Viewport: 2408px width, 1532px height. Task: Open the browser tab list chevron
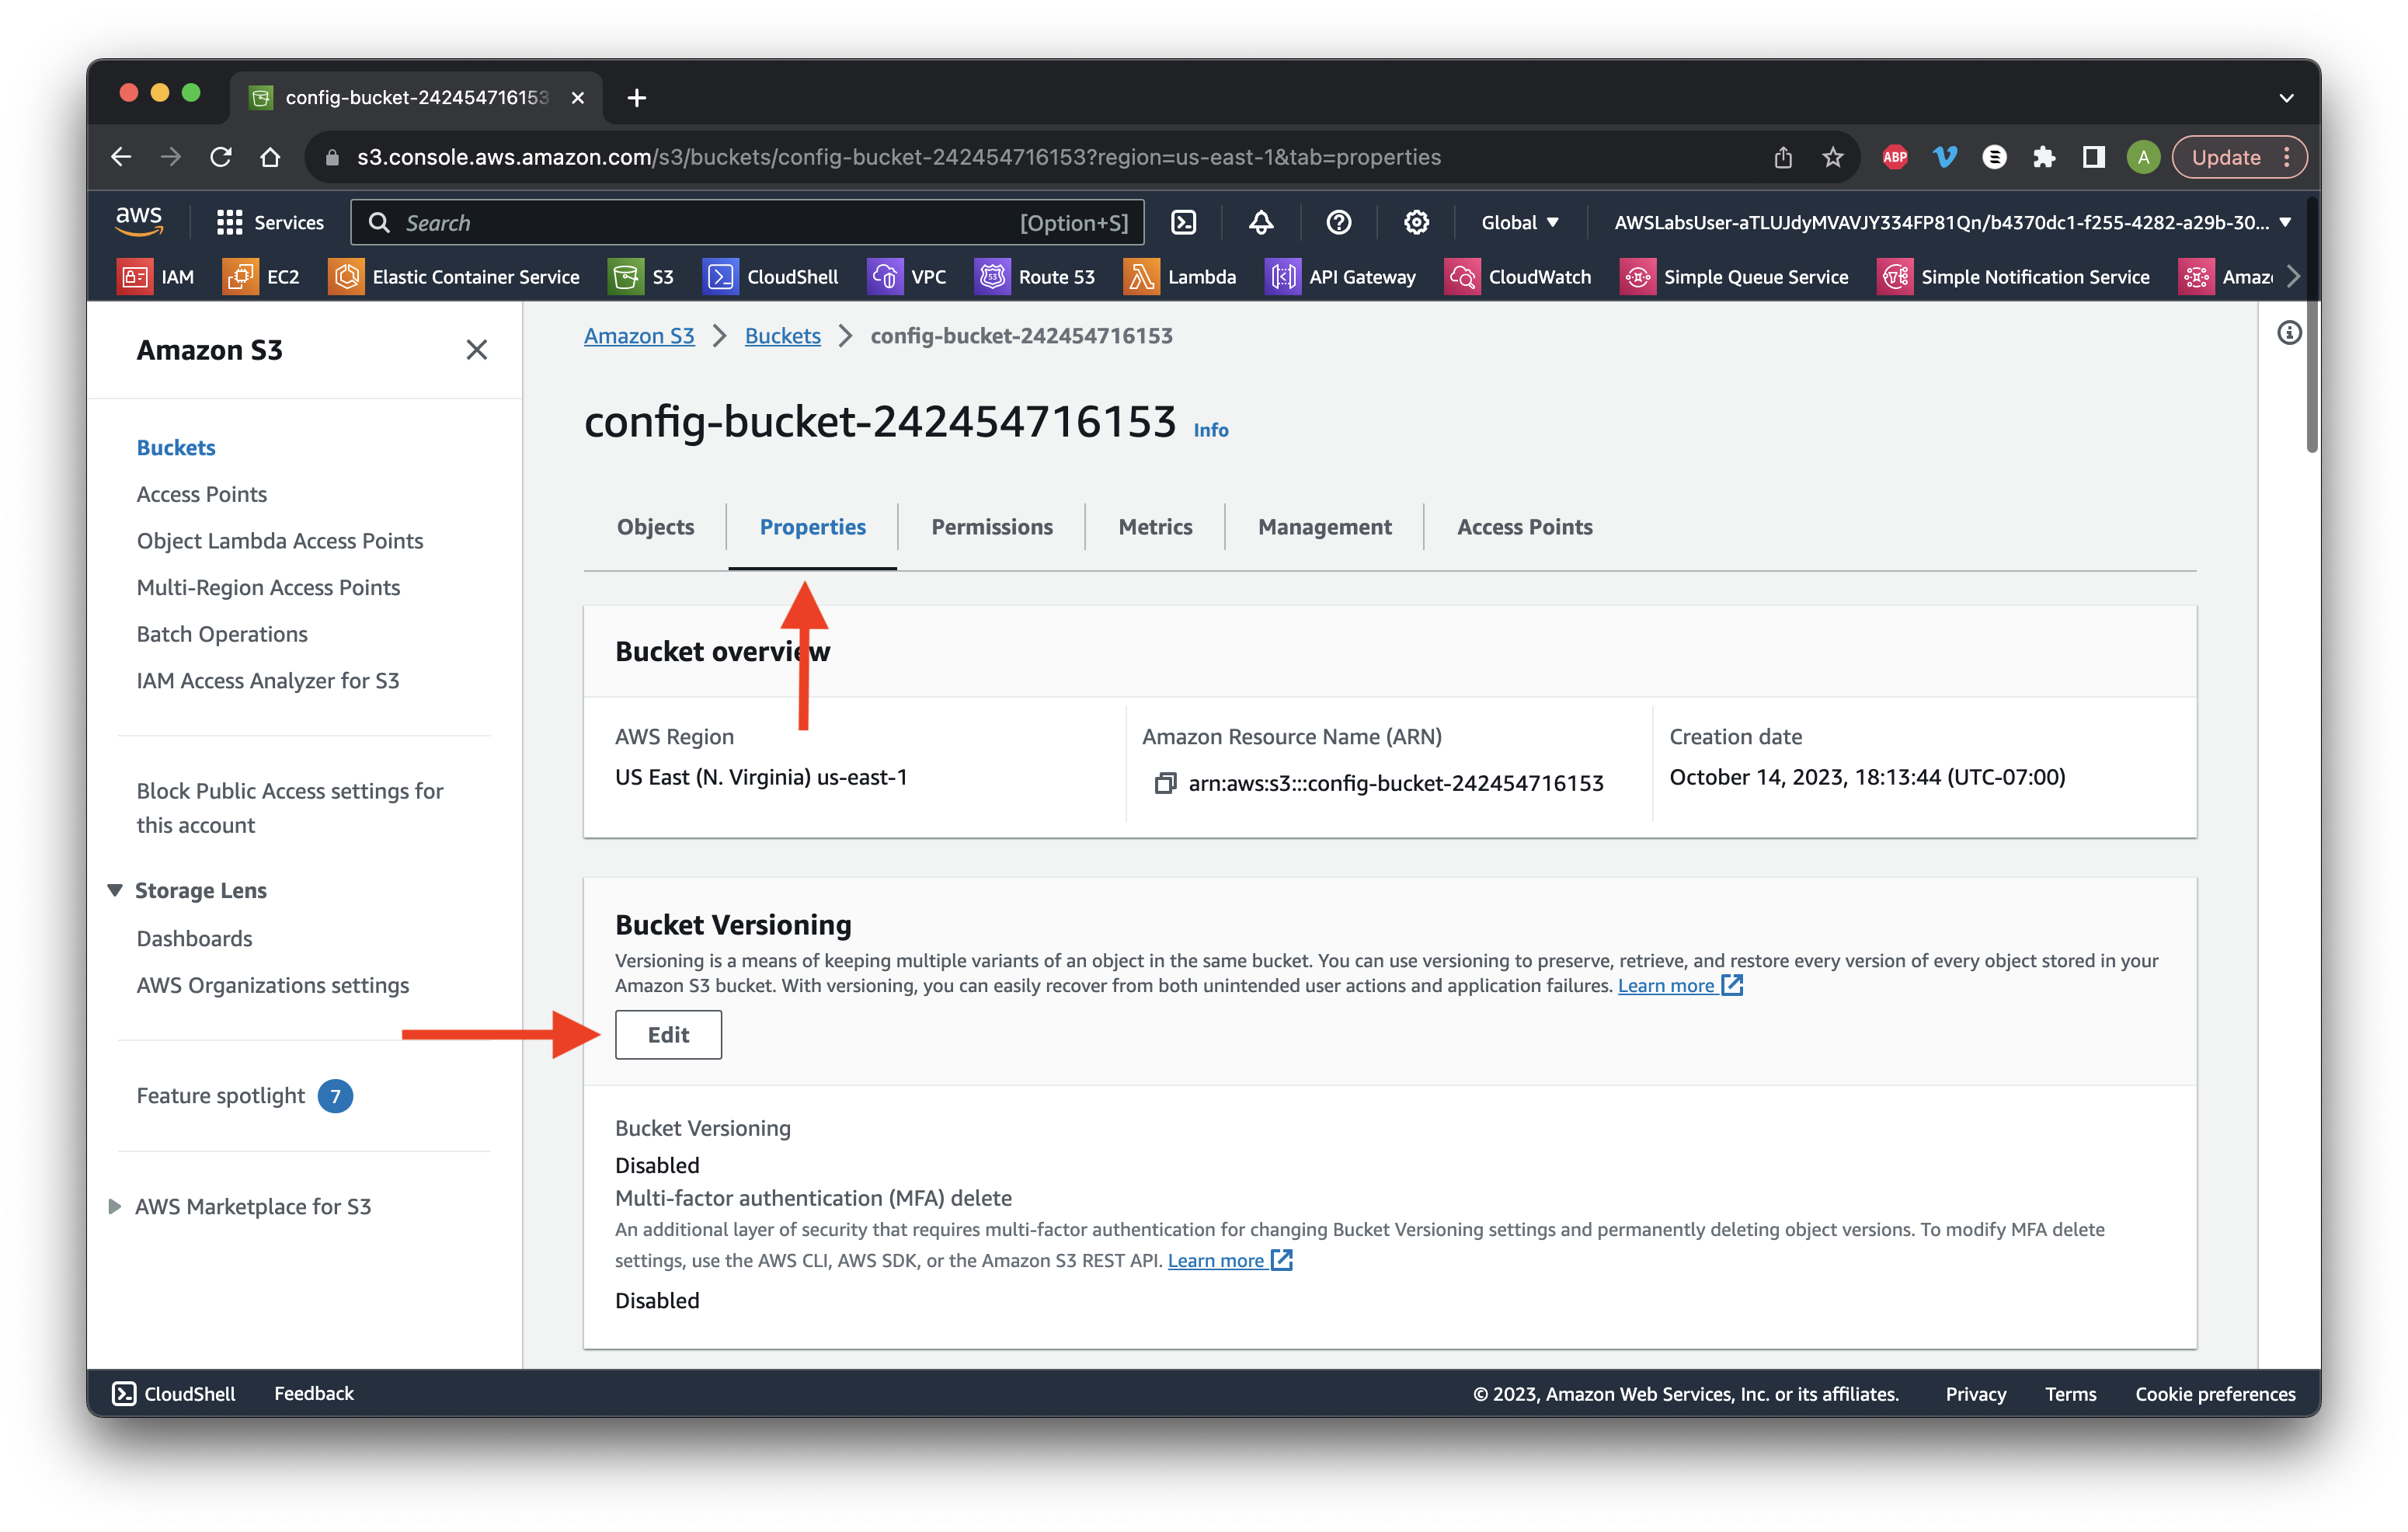[2285, 97]
